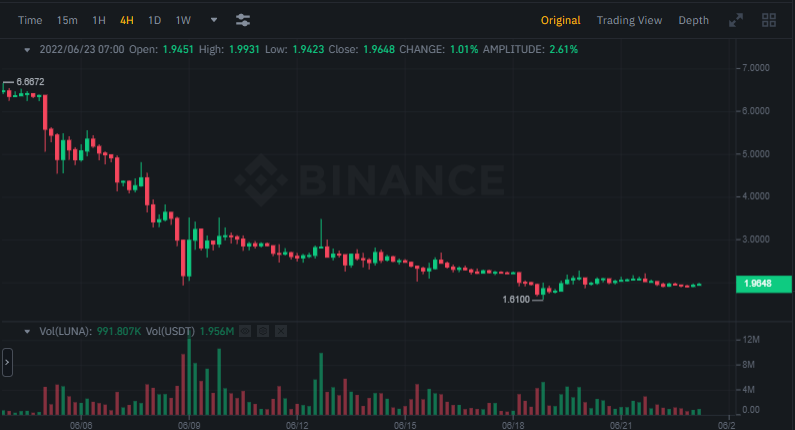Click the 4H interval button
The image size is (795, 430).
(126, 20)
